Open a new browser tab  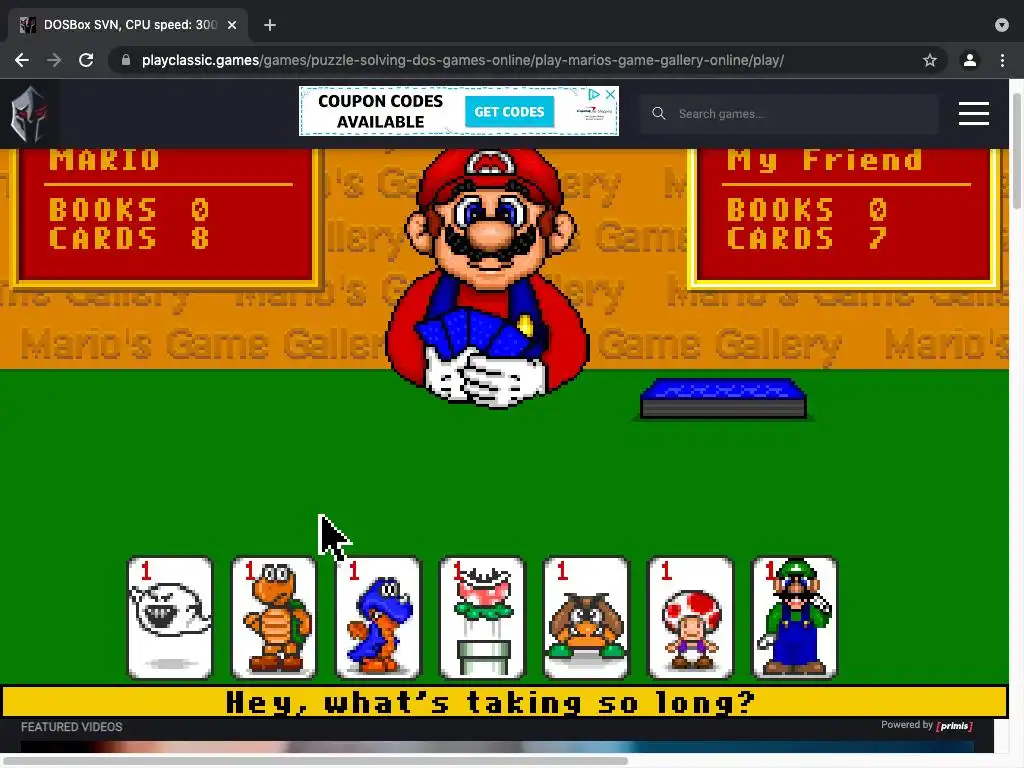pyautogui.click(x=270, y=25)
